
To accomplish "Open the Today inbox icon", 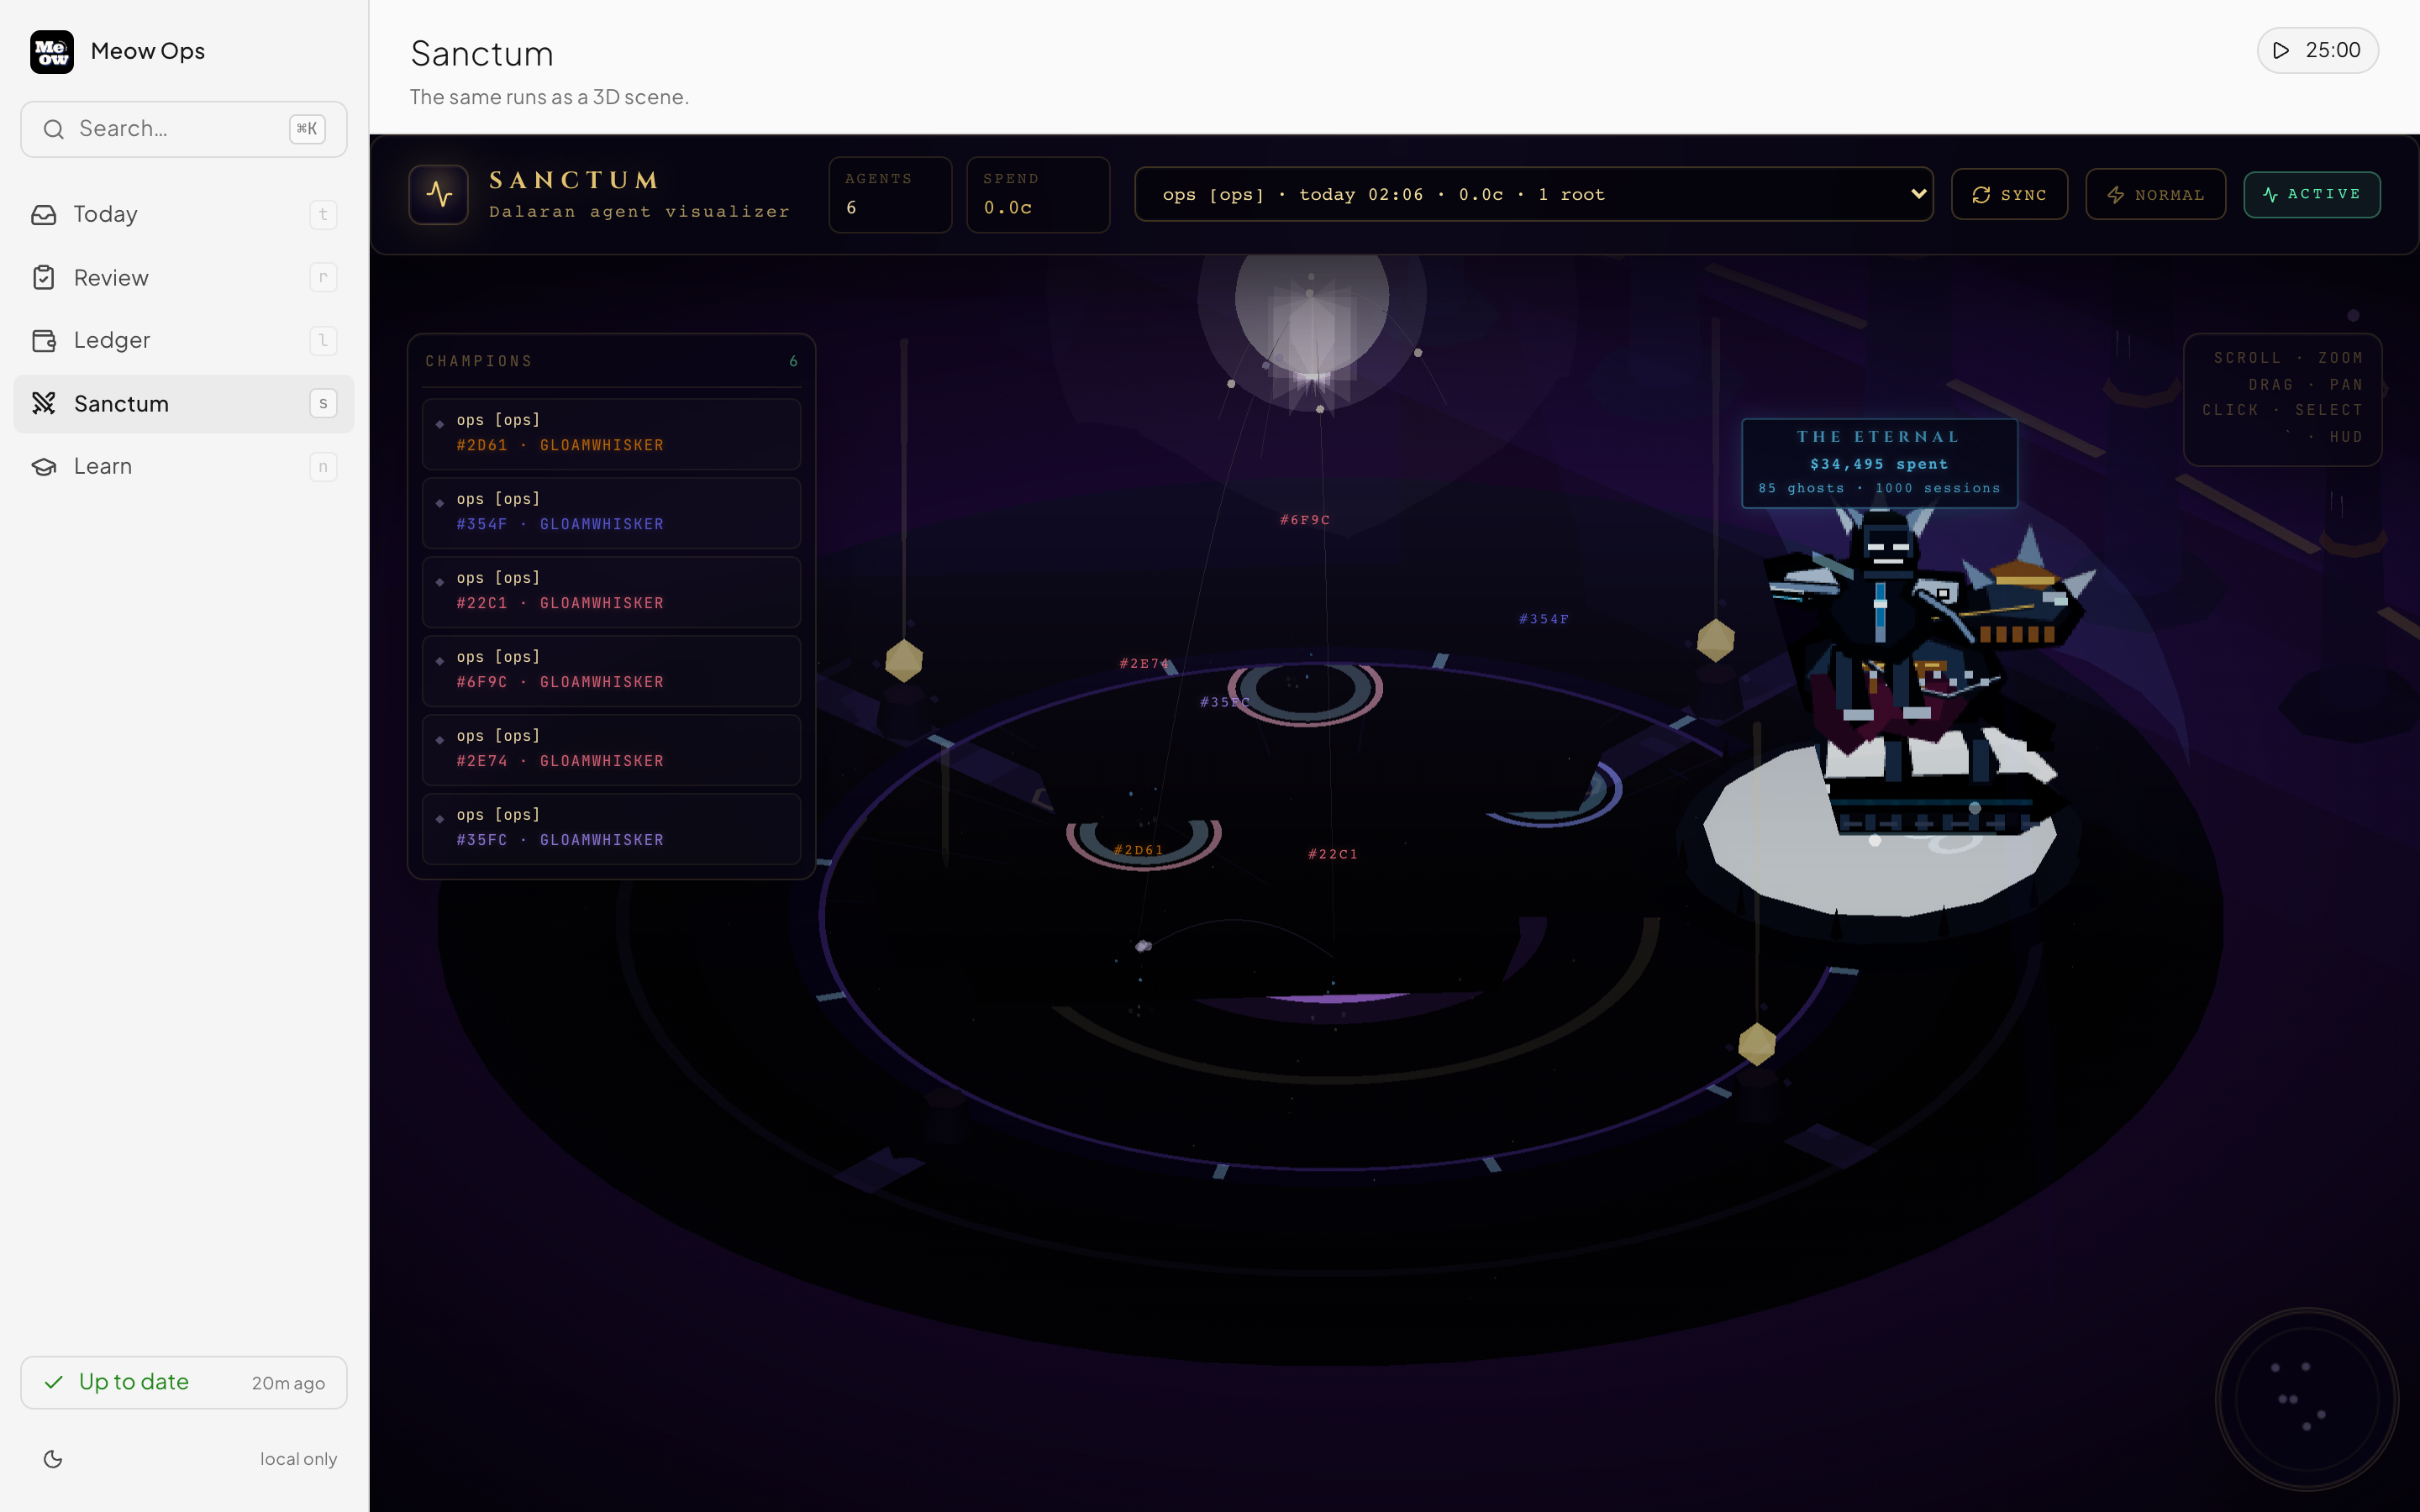I will [44, 214].
